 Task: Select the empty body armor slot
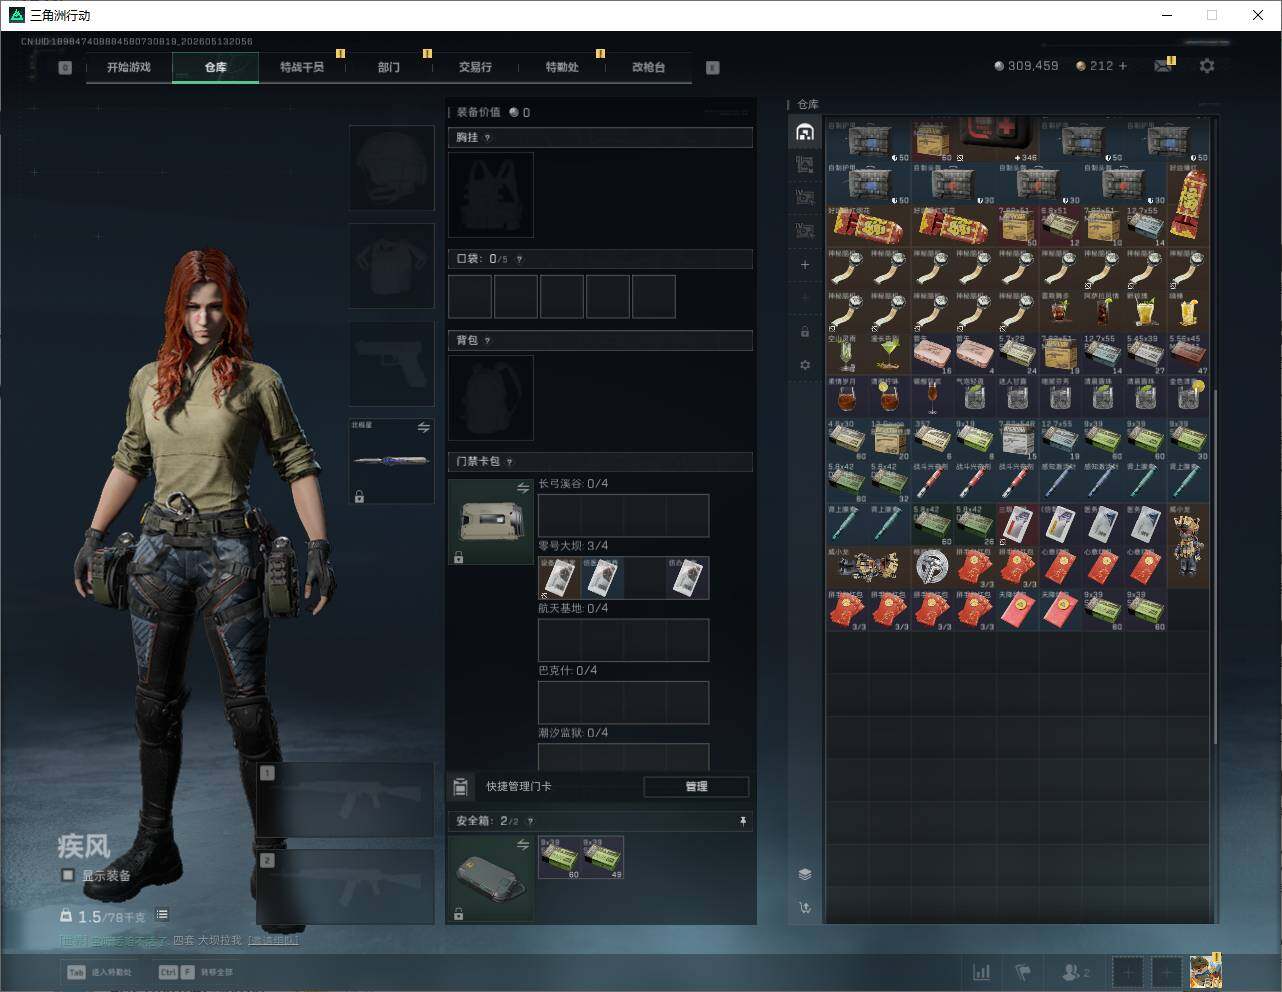[391, 266]
